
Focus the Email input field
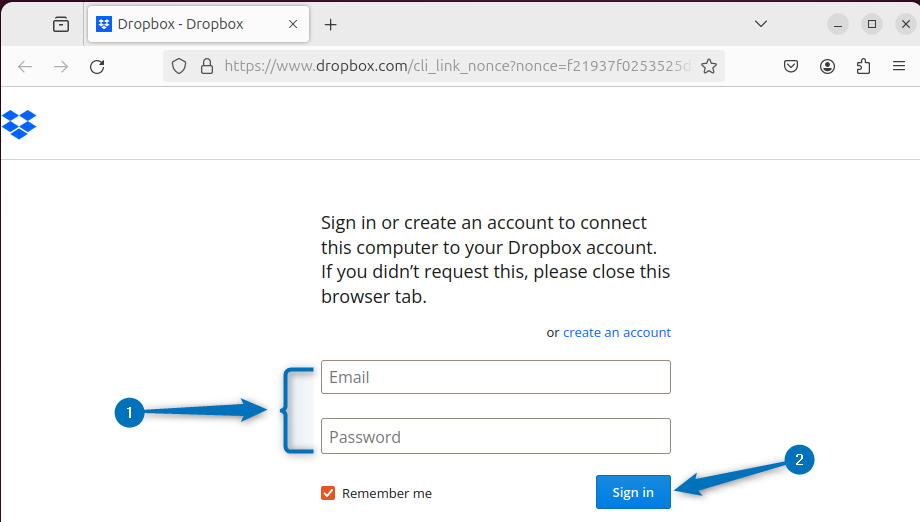click(495, 377)
